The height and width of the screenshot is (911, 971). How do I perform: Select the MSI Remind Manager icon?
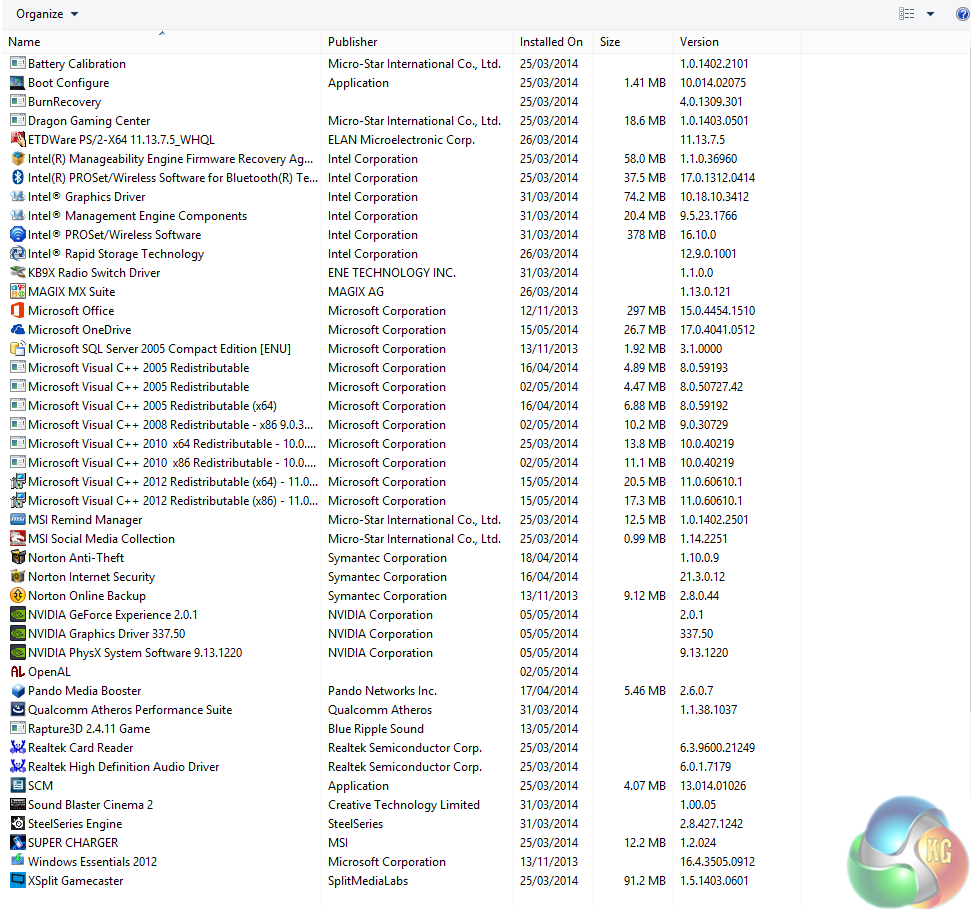pyautogui.click(x=18, y=519)
